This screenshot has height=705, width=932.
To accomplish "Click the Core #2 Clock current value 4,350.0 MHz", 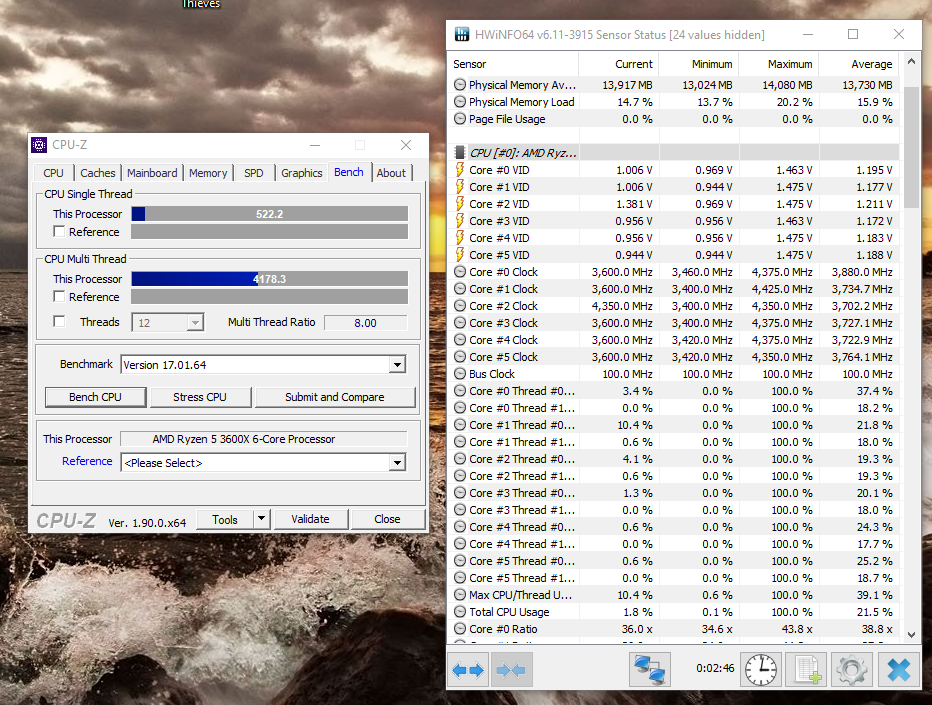I will (622, 306).
